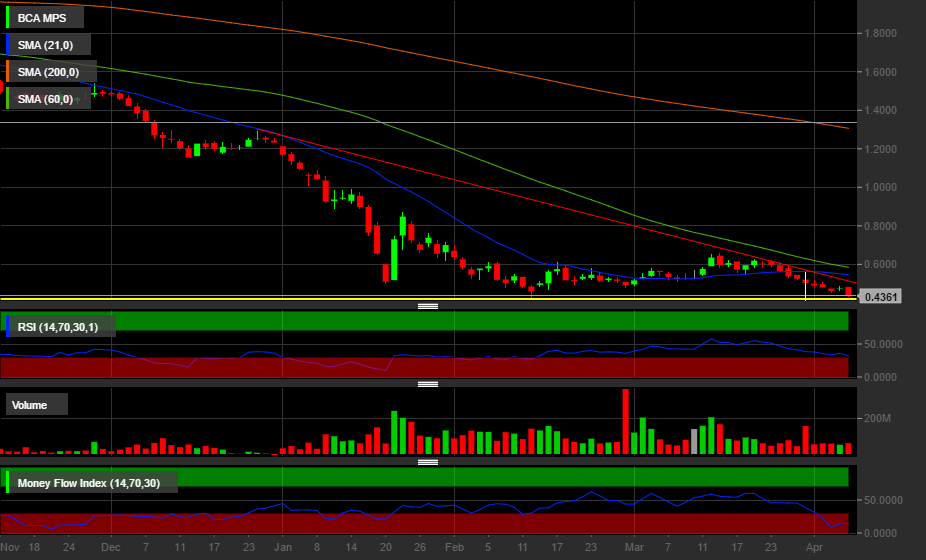926x560 pixels.
Task: Click the 1.4000 price axis value
Action: pos(881,110)
